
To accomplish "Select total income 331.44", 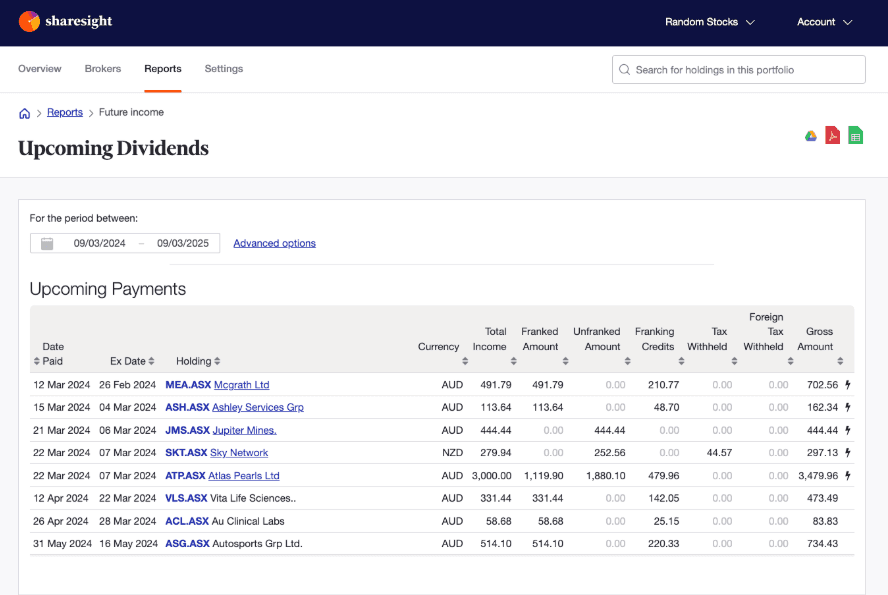I will pyautogui.click(x=496, y=498).
